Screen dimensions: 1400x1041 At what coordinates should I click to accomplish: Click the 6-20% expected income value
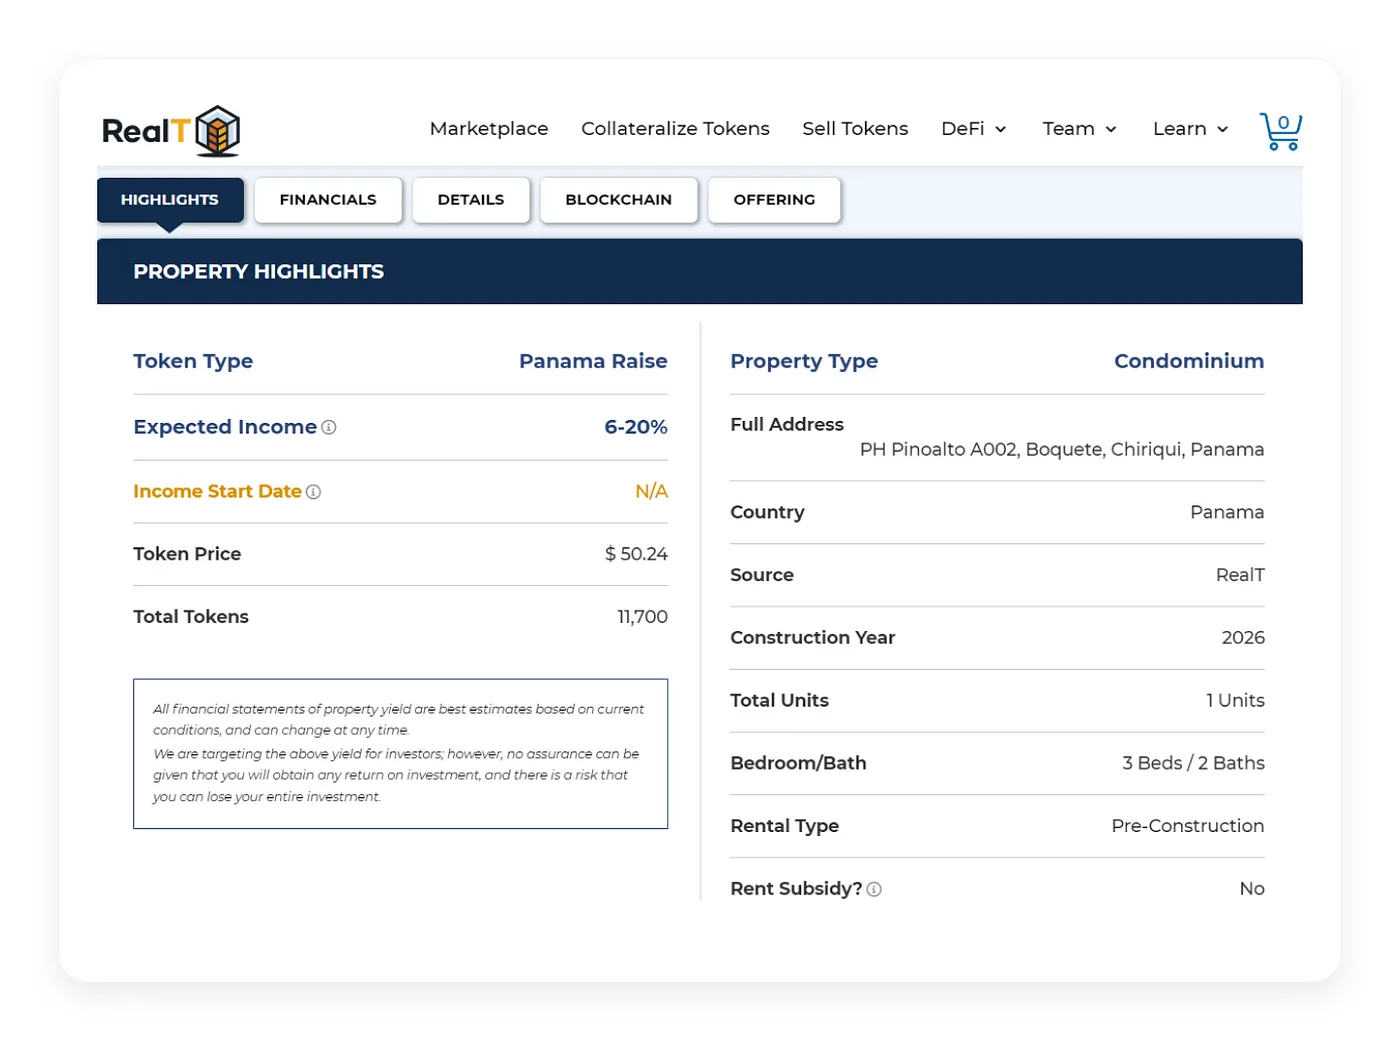[x=636, y=427]
